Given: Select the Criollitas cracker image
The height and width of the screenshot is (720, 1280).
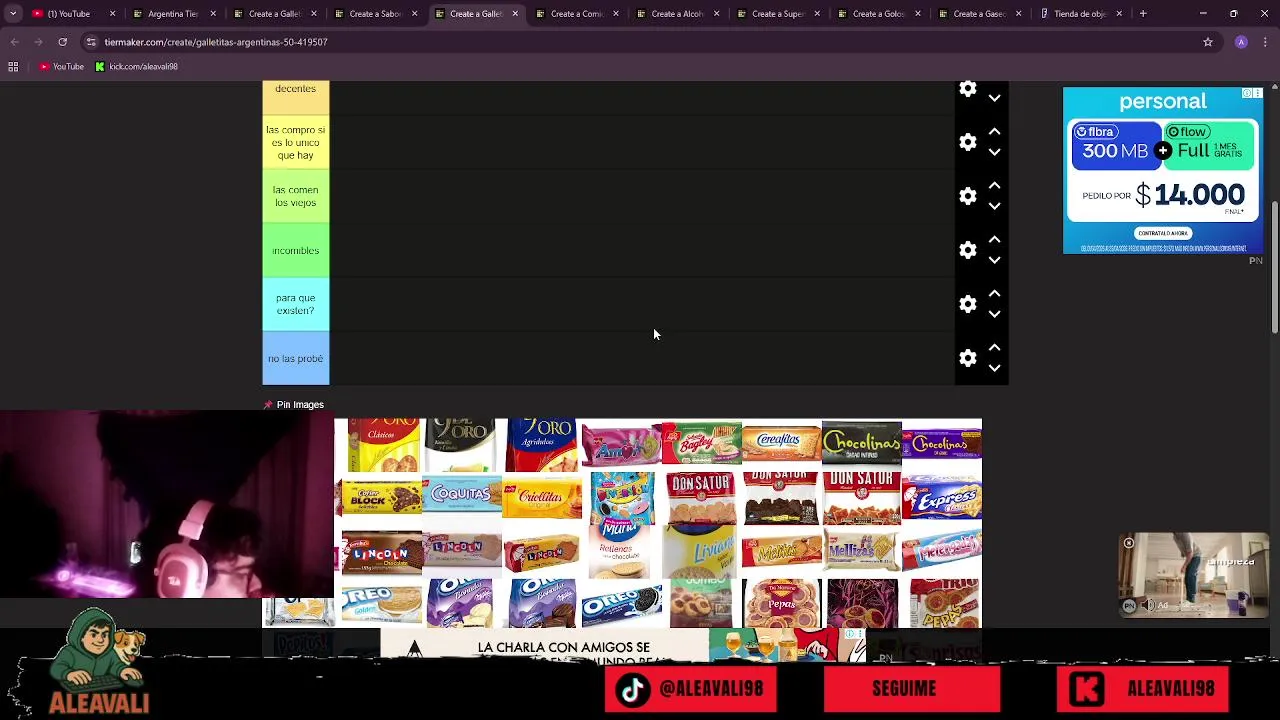Looking at the screenshot, I should (x=541, y=498).
